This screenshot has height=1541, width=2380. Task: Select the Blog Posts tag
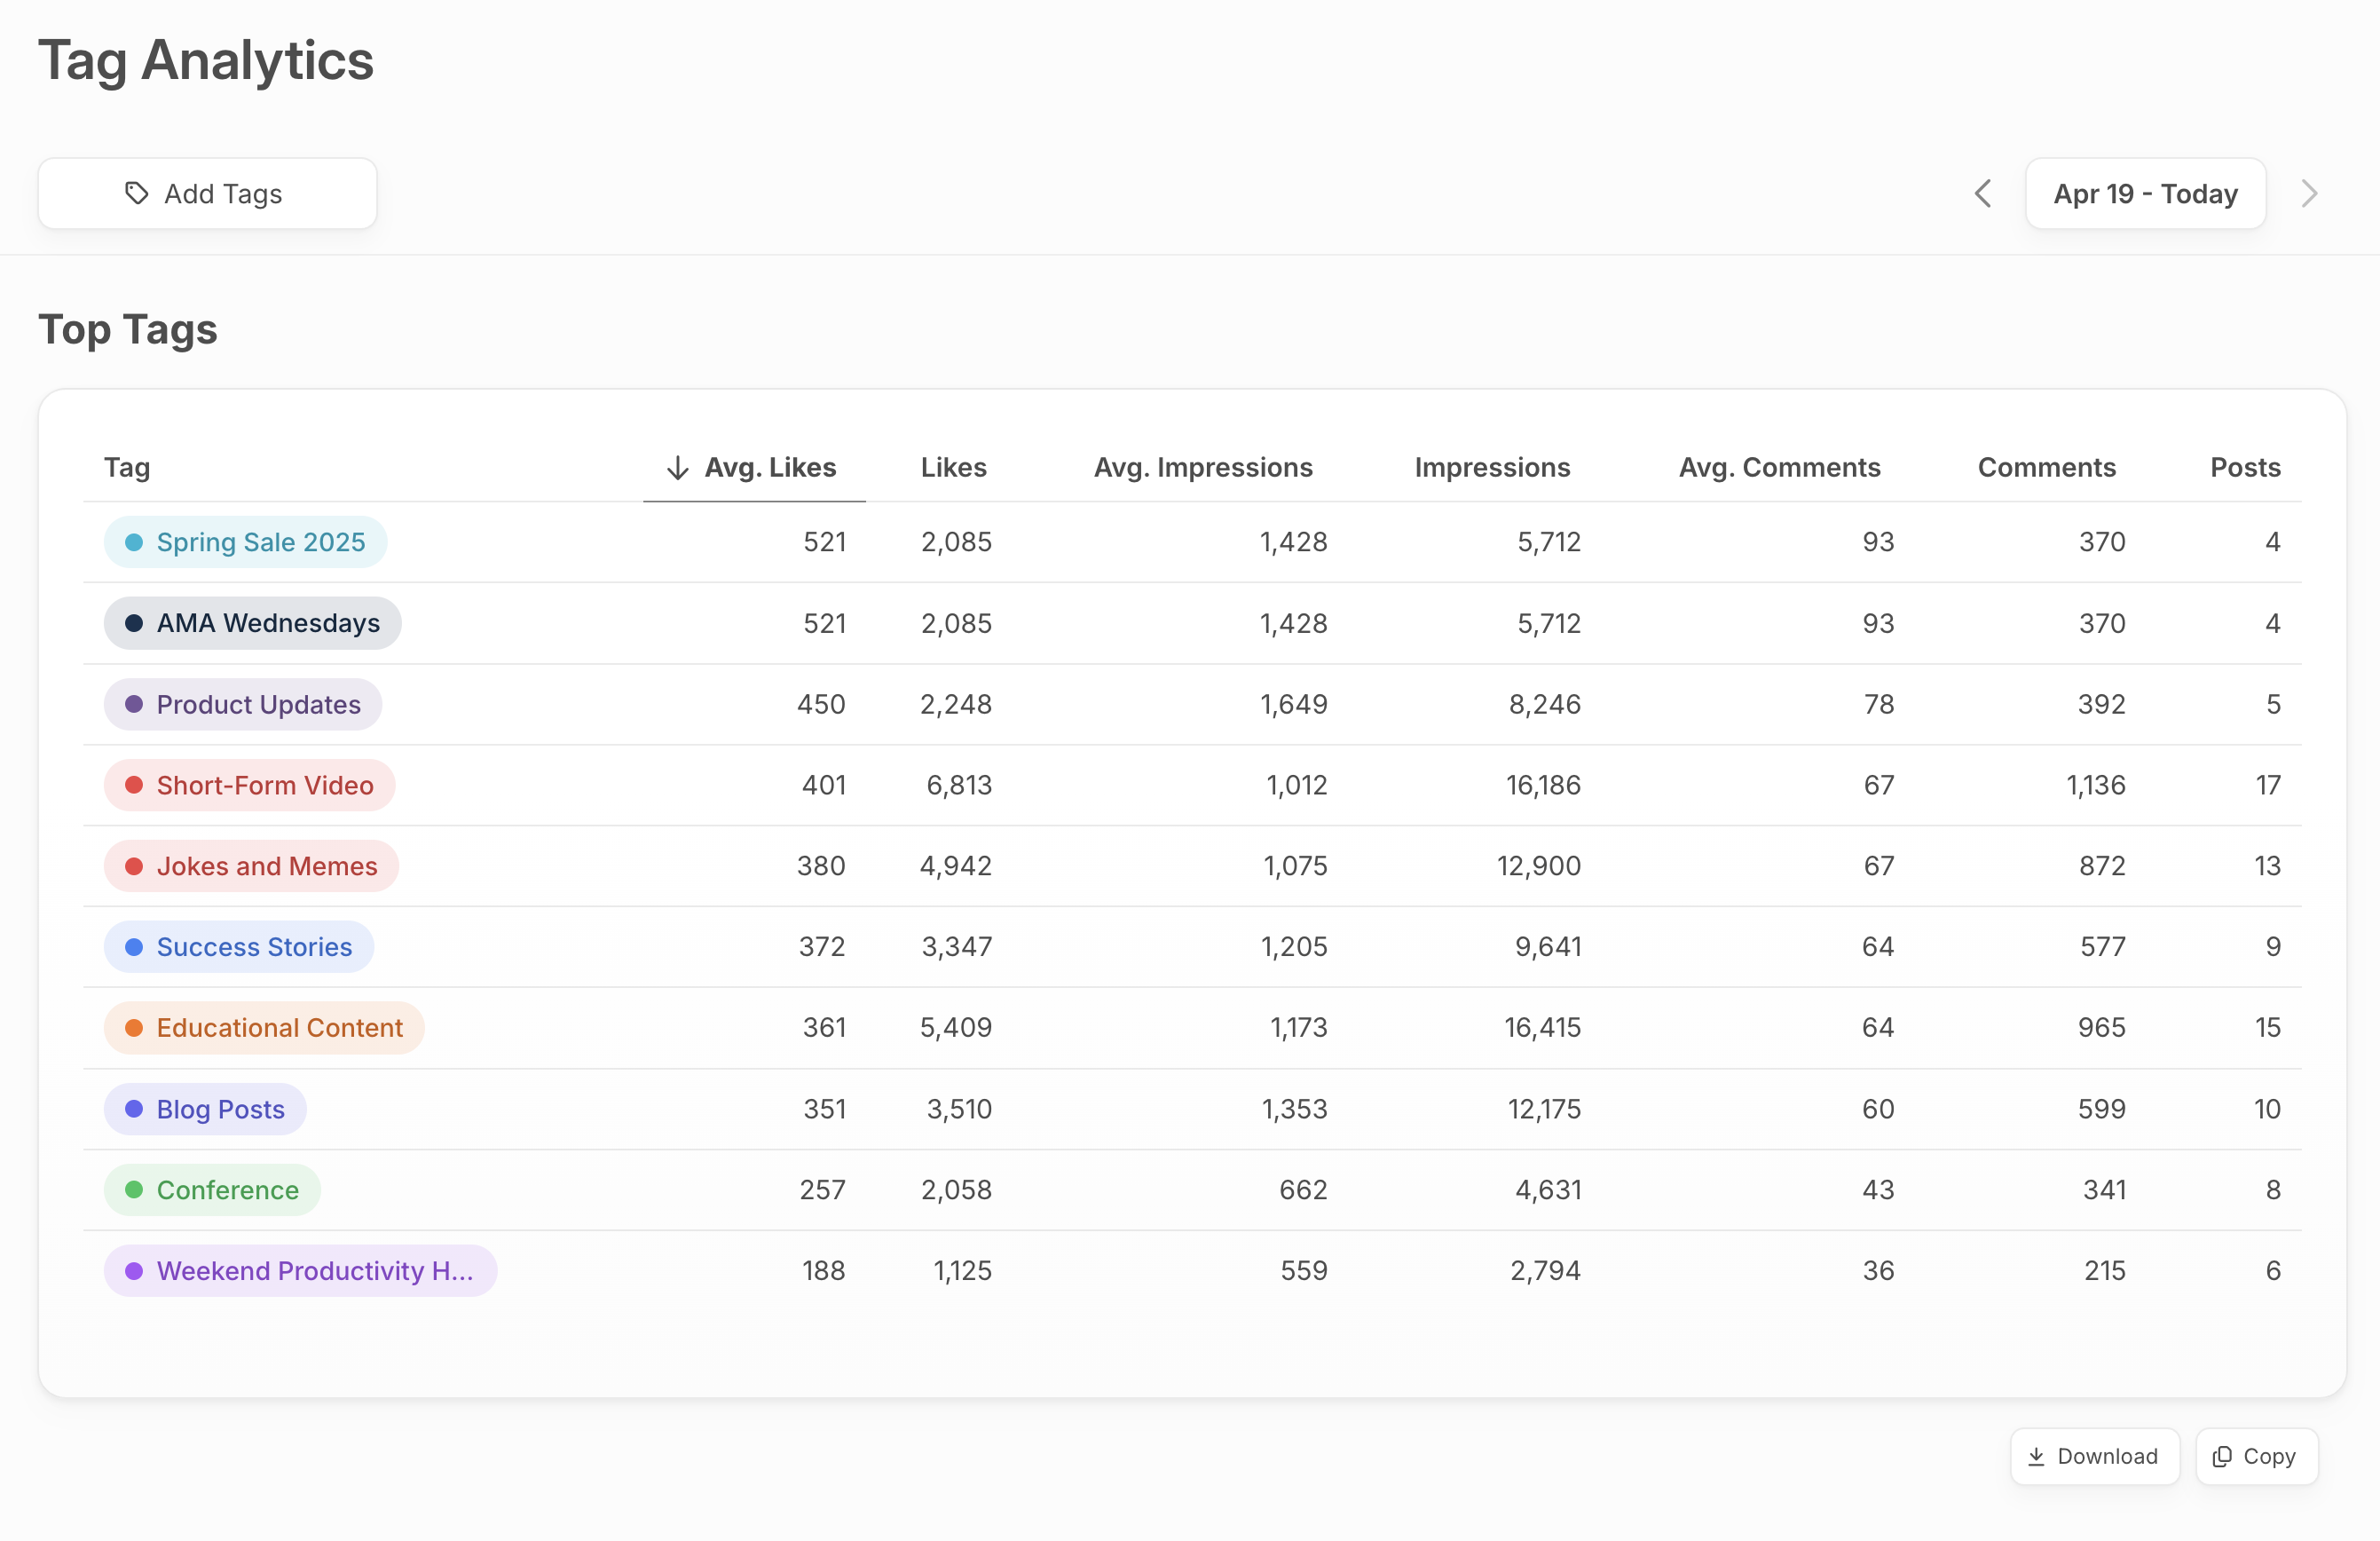205,1109
